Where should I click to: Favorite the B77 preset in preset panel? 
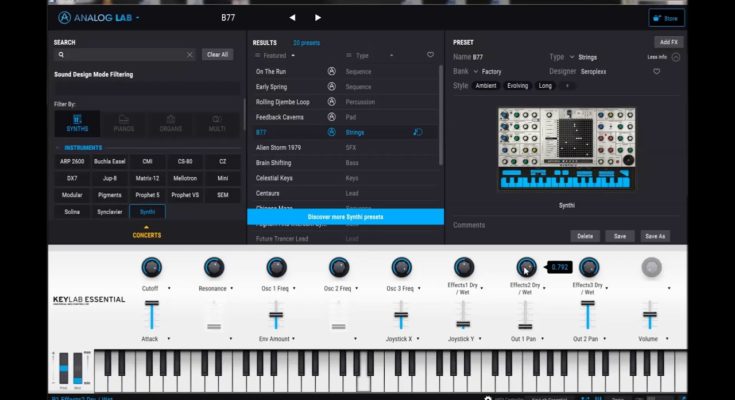[657, 72]
